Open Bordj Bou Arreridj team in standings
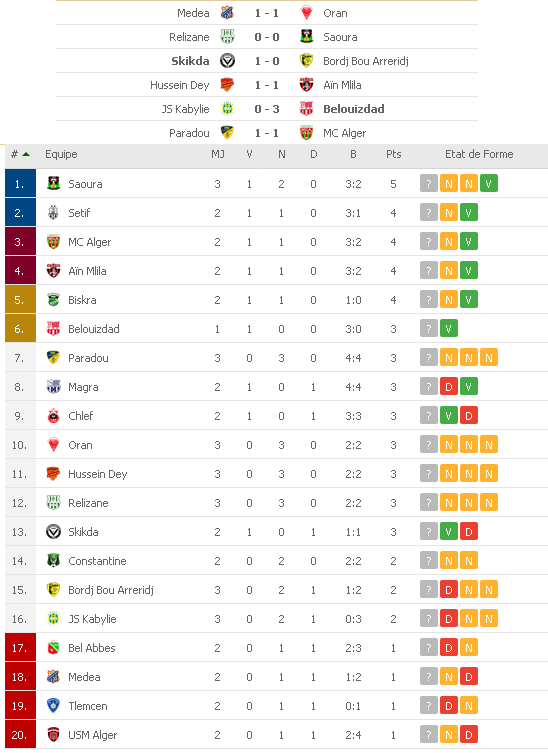 [x=110, y=590]
